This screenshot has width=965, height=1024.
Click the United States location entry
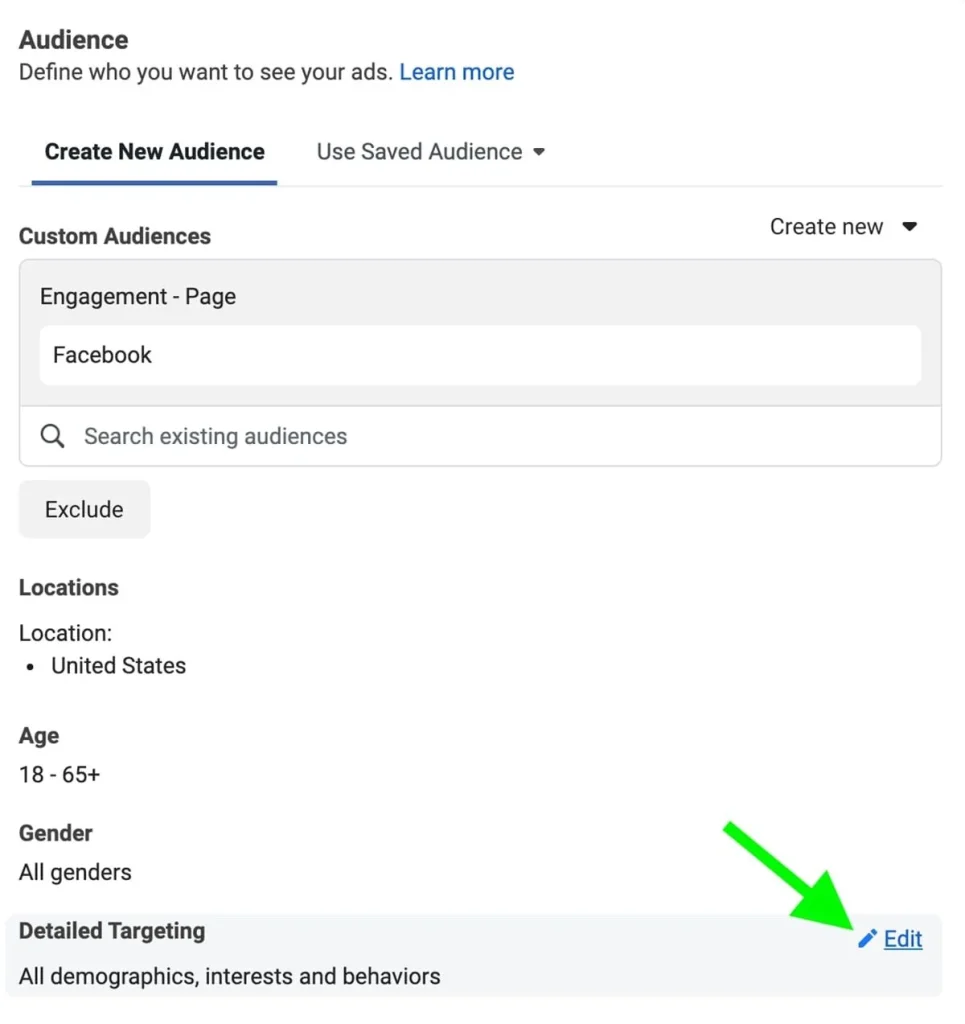119,666
